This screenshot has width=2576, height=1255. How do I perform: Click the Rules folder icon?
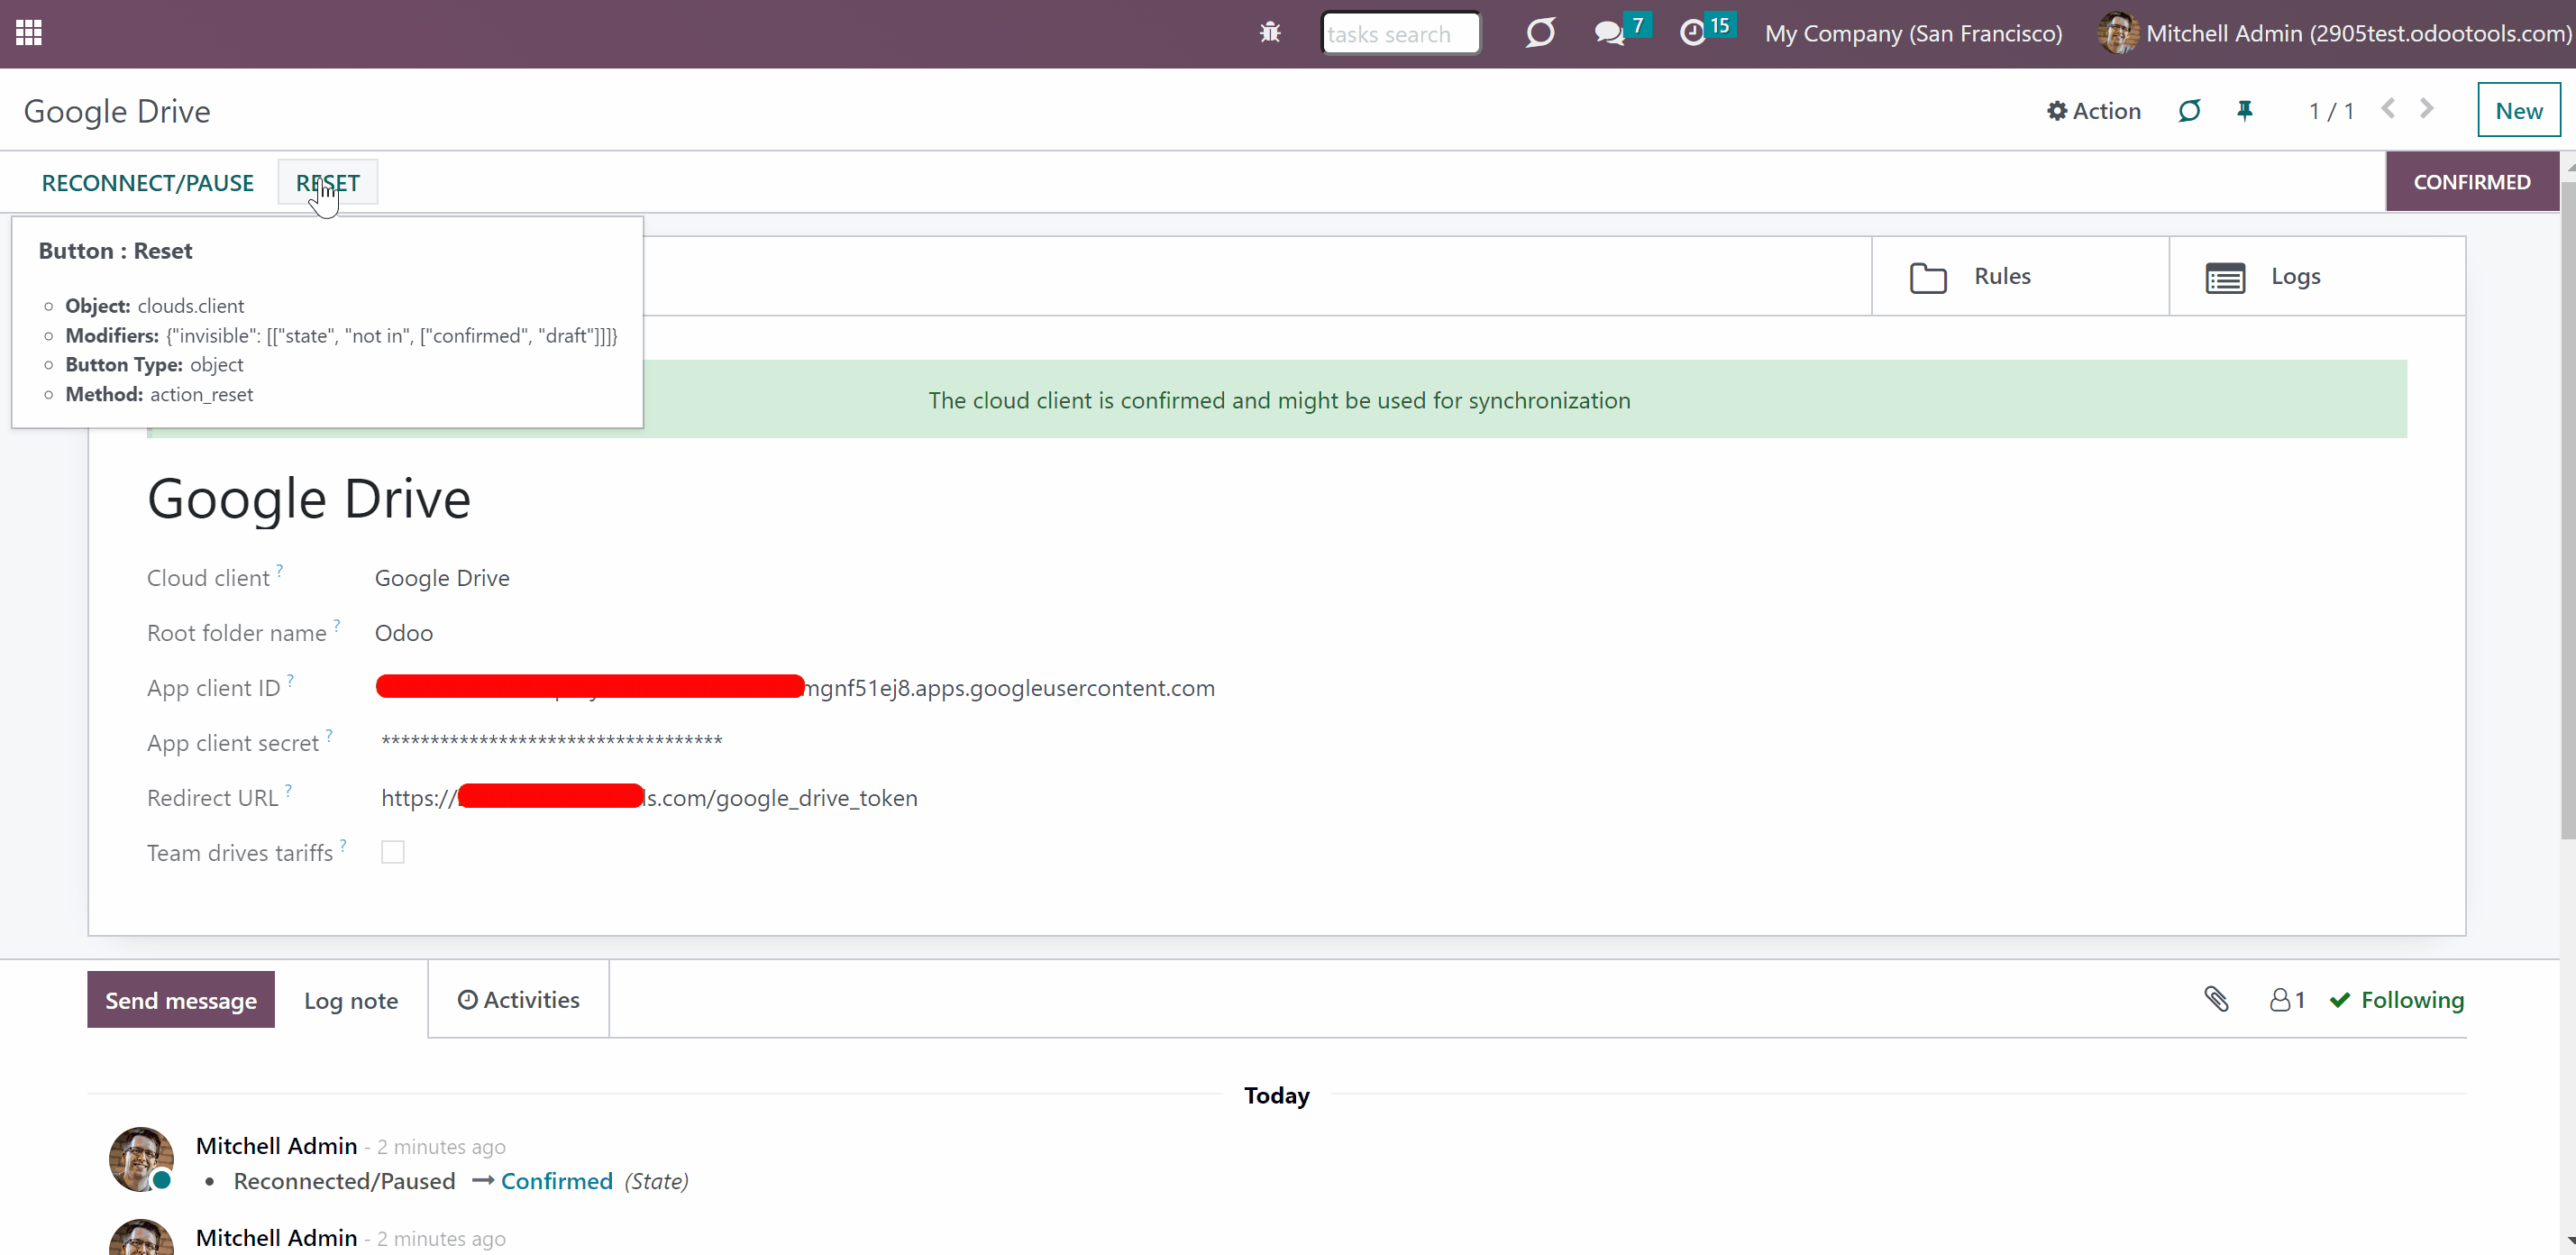(x=1928, y=277)
